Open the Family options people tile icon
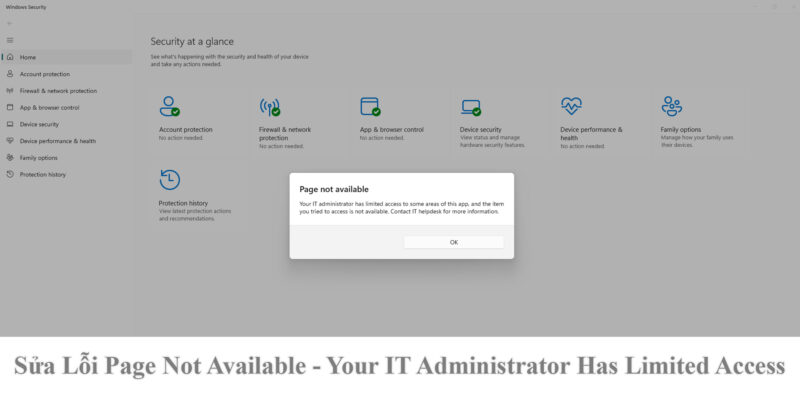This screenshot has height=400, width=800. pyautogui.click(x=671, y=106)
